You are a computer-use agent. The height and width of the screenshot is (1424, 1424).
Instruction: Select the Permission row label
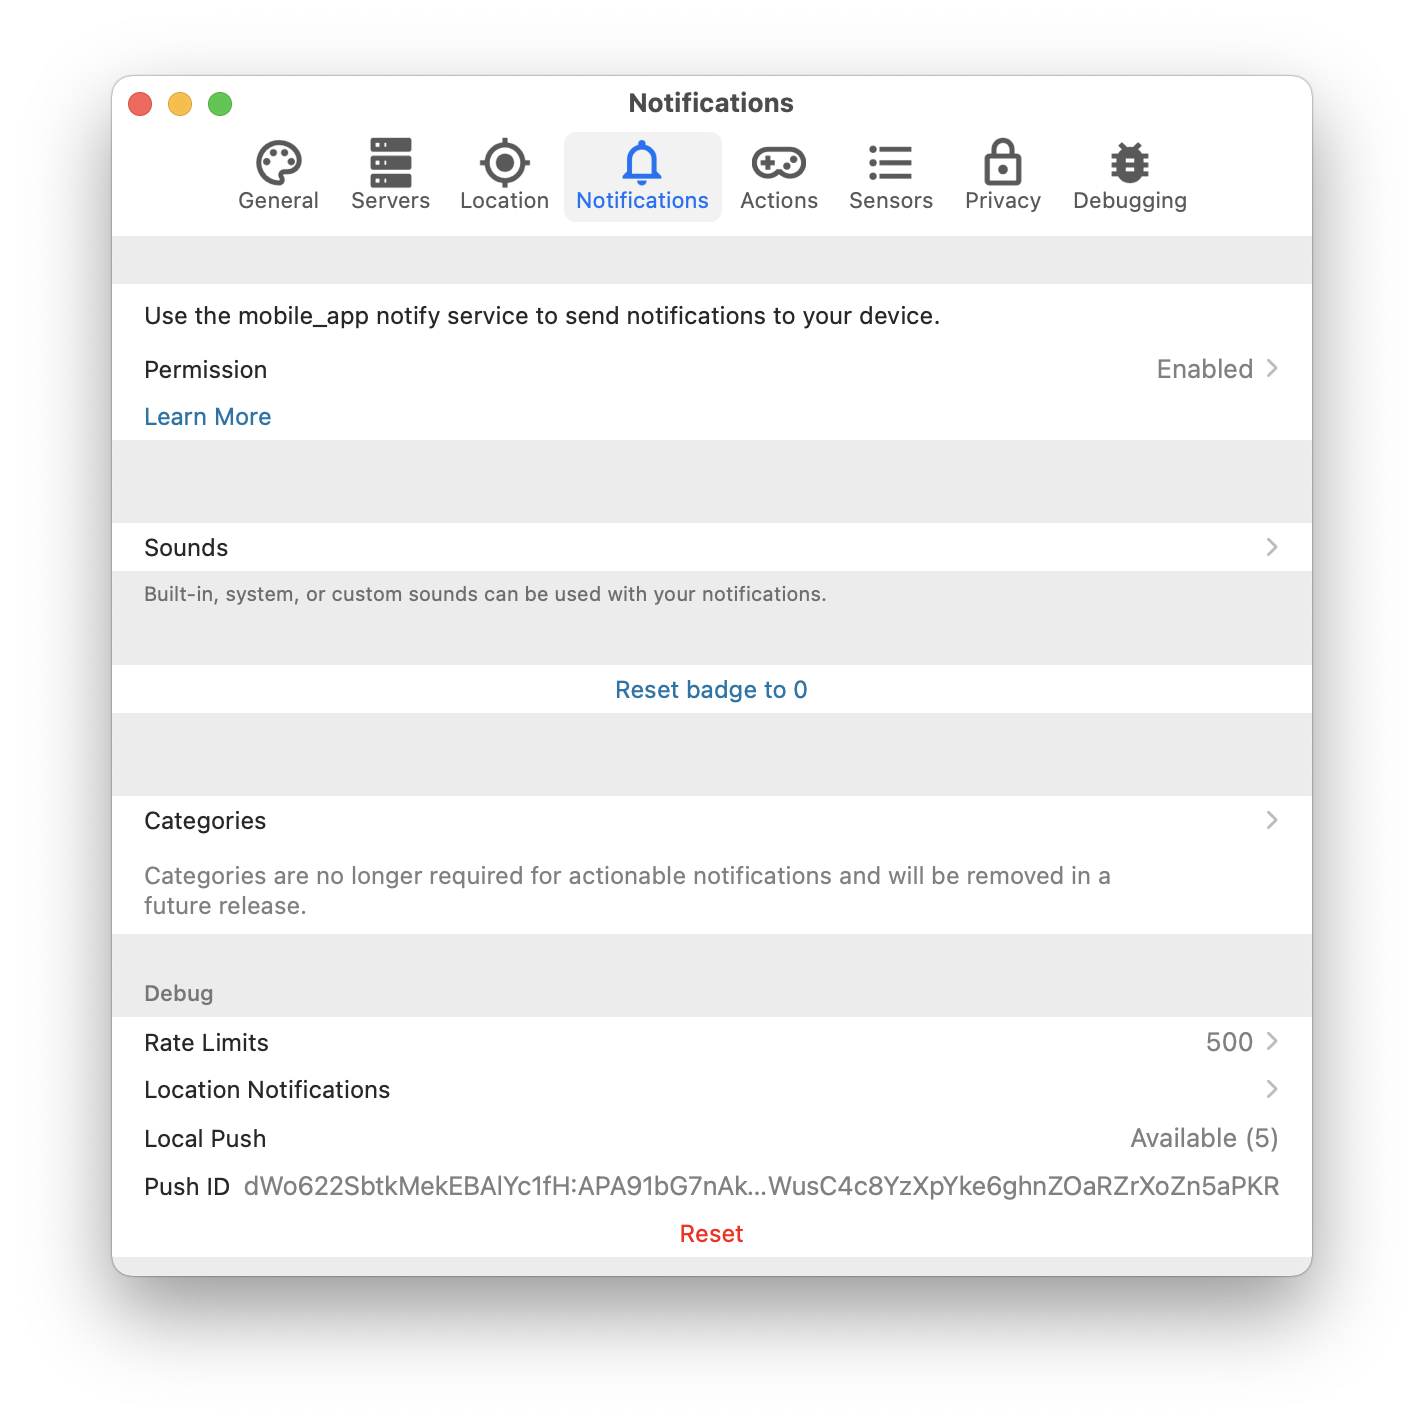tap(205, 370)
